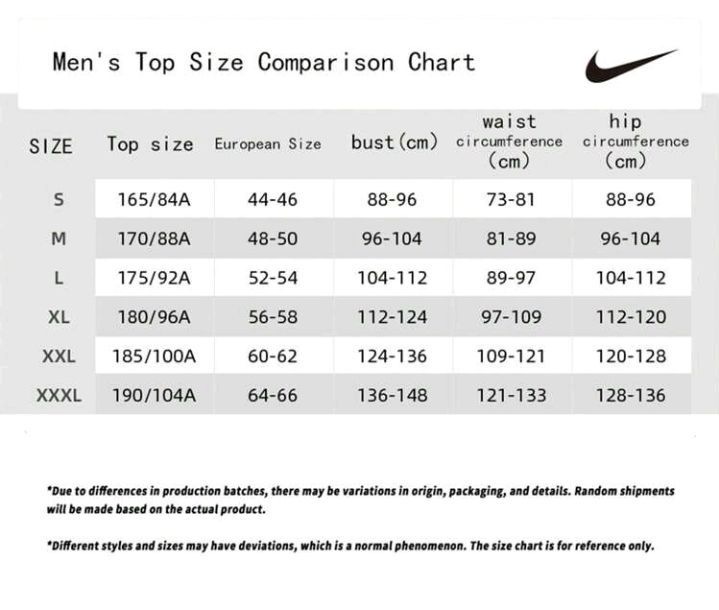Click the 180/96A top size cell
Image resolution: width=719 pixels, height=610 pixels.
pyautogui.click(x=154, y=317)
